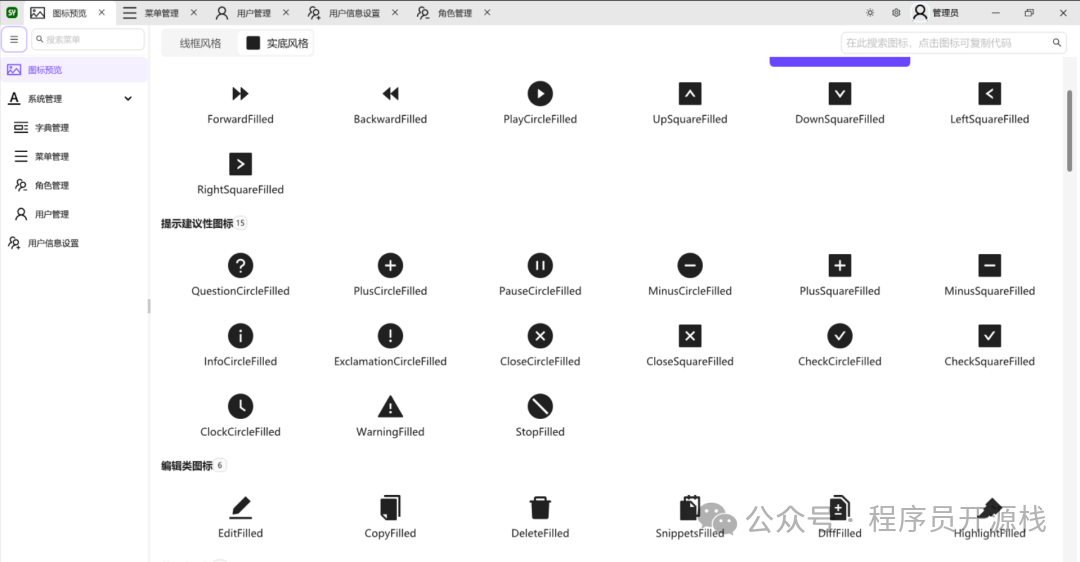This screenshot has width=1080, height=562.
Task: Switch to the 线框风格 outline style
Action: [200, 43]
